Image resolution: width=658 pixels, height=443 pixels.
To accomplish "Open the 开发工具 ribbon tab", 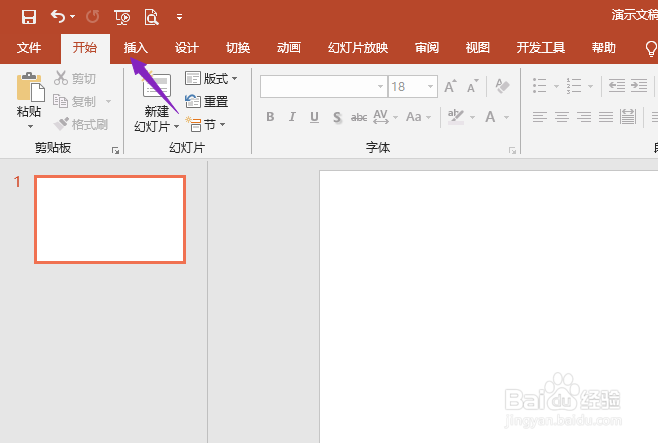I will click(540, 48).
